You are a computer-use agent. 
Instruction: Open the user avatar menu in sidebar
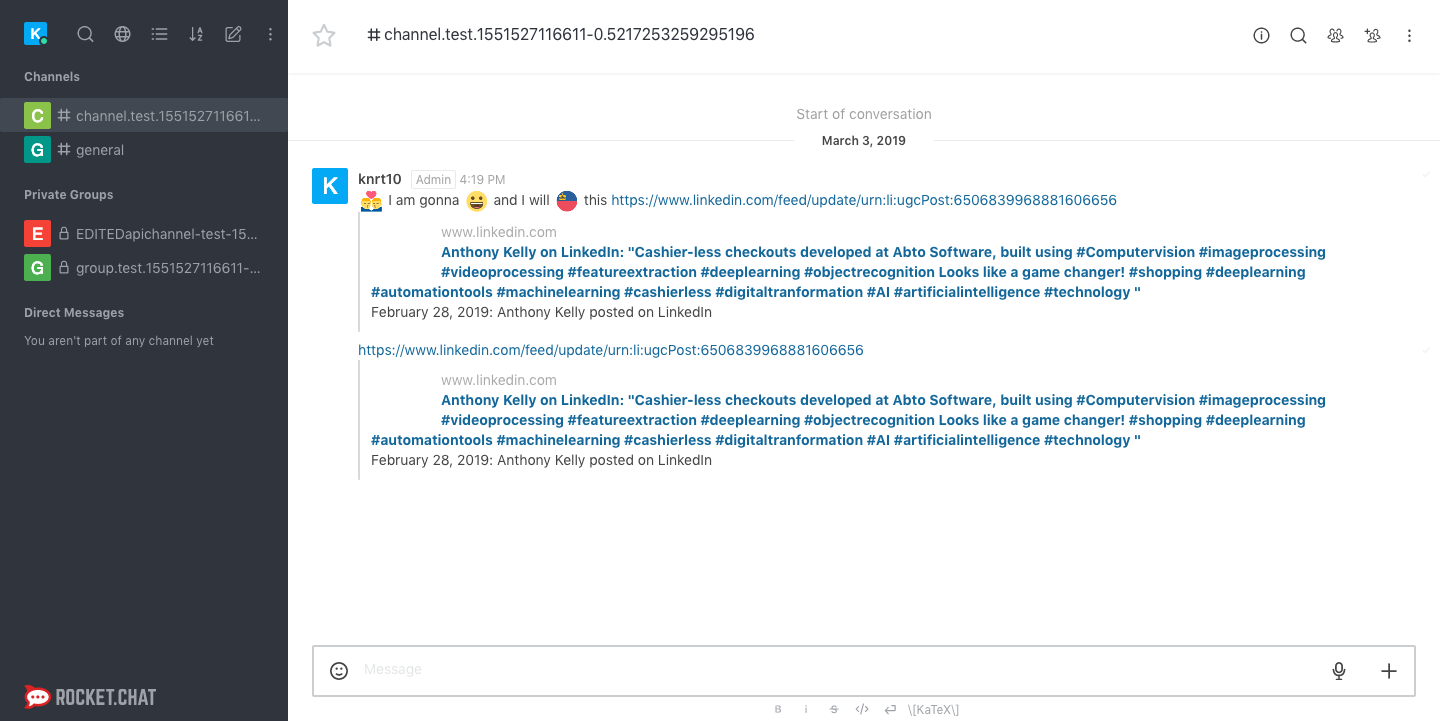[36, 34]
